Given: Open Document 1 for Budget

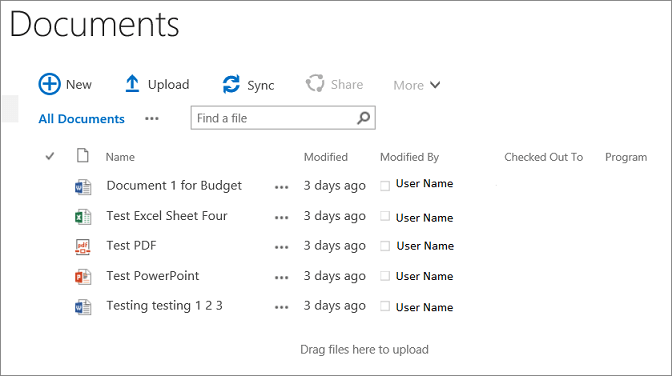Looking at the screenshot, I should point(174,186).
